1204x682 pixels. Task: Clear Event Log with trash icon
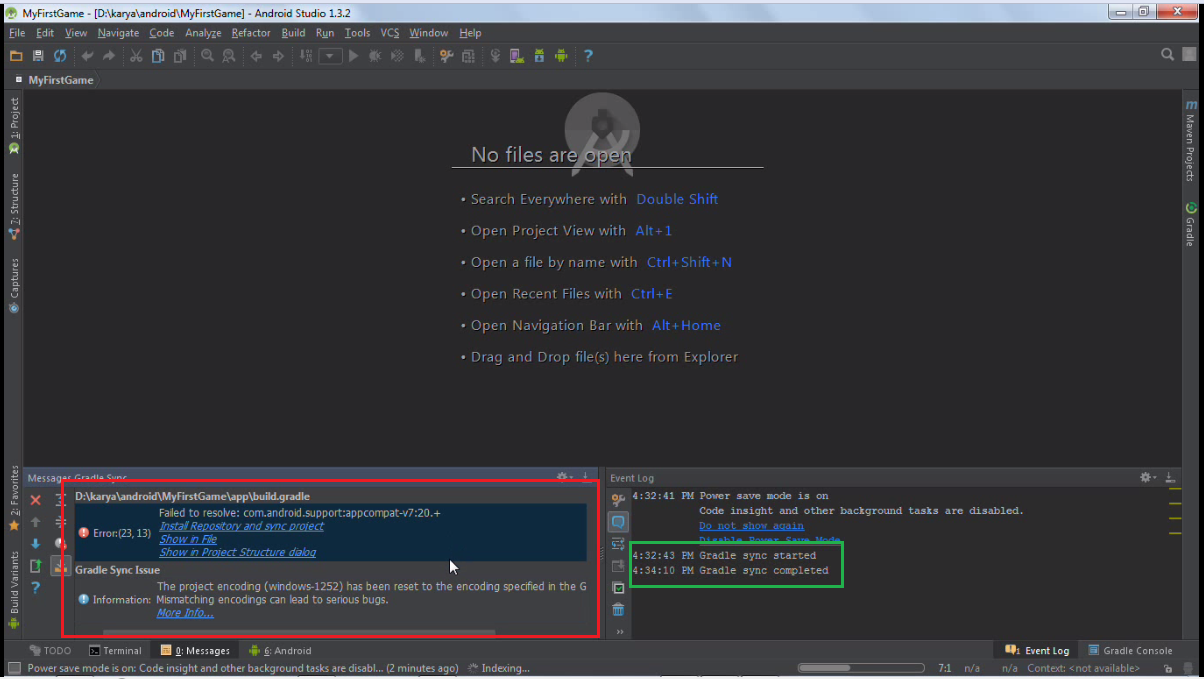tap(618, 610)
